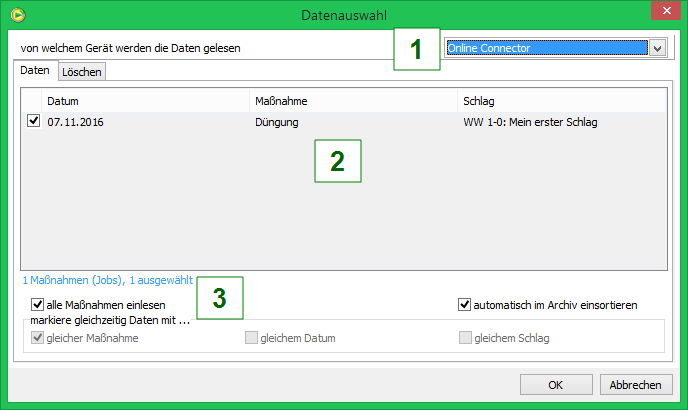Toggle the 'gleicher Maßnahme' checkbox
Viewport: 688px width, 410px height.
tap(38, 338)
